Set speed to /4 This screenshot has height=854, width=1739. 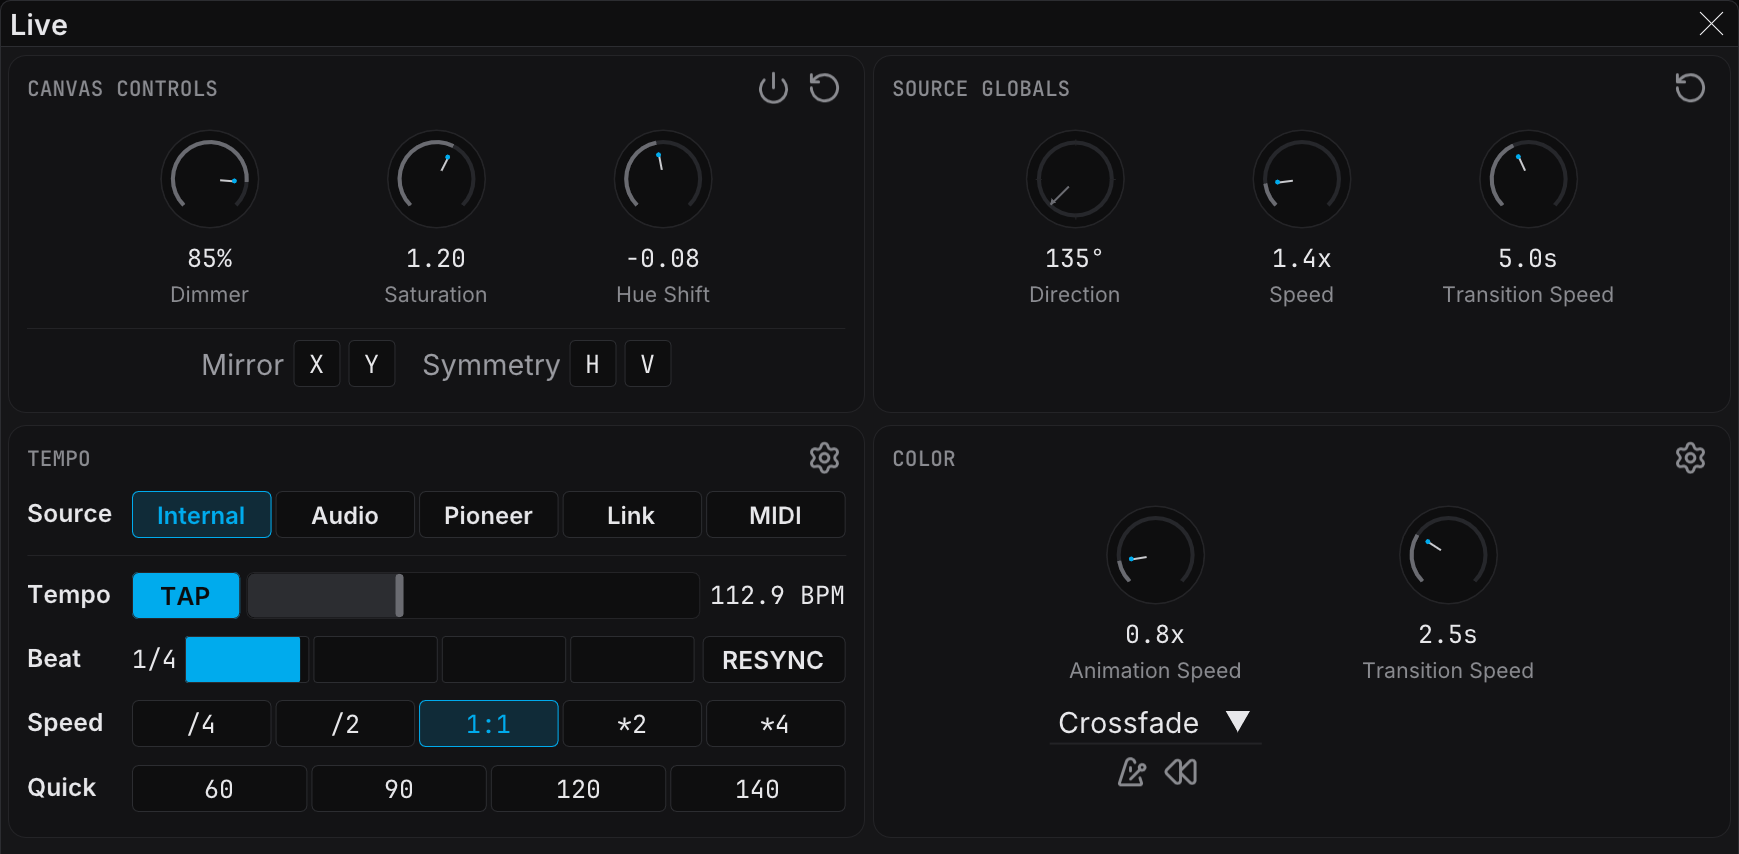pyautogui.click(x=201, y=724)
